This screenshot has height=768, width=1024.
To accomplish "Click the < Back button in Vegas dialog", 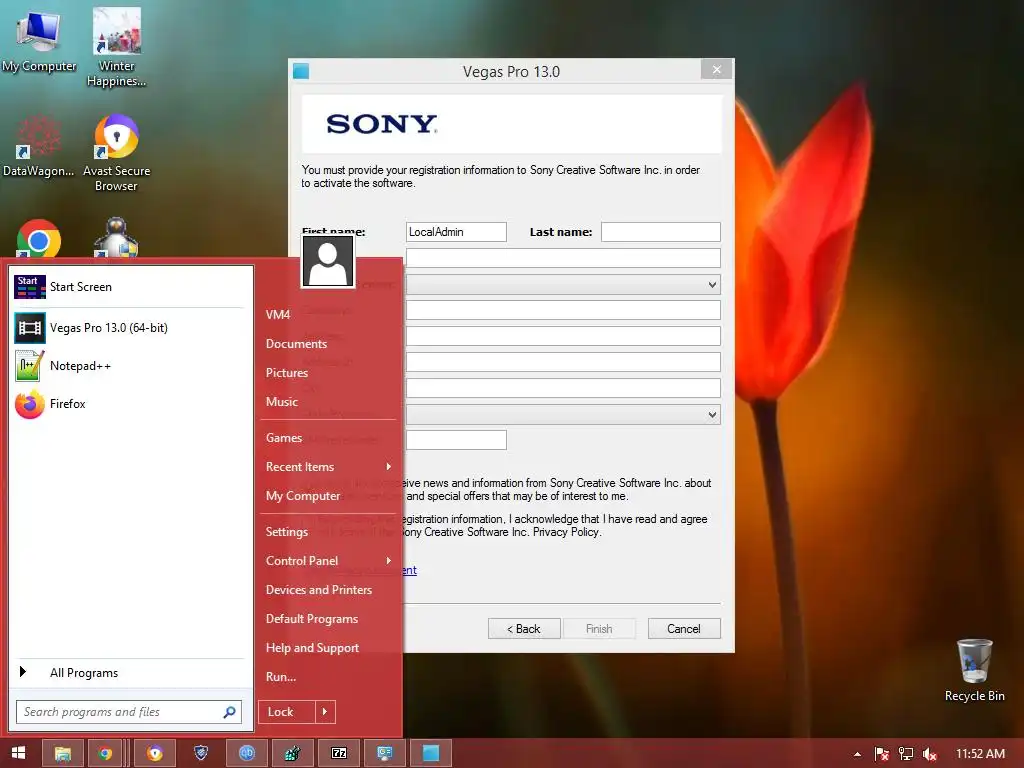I will [x=524, y=628].
